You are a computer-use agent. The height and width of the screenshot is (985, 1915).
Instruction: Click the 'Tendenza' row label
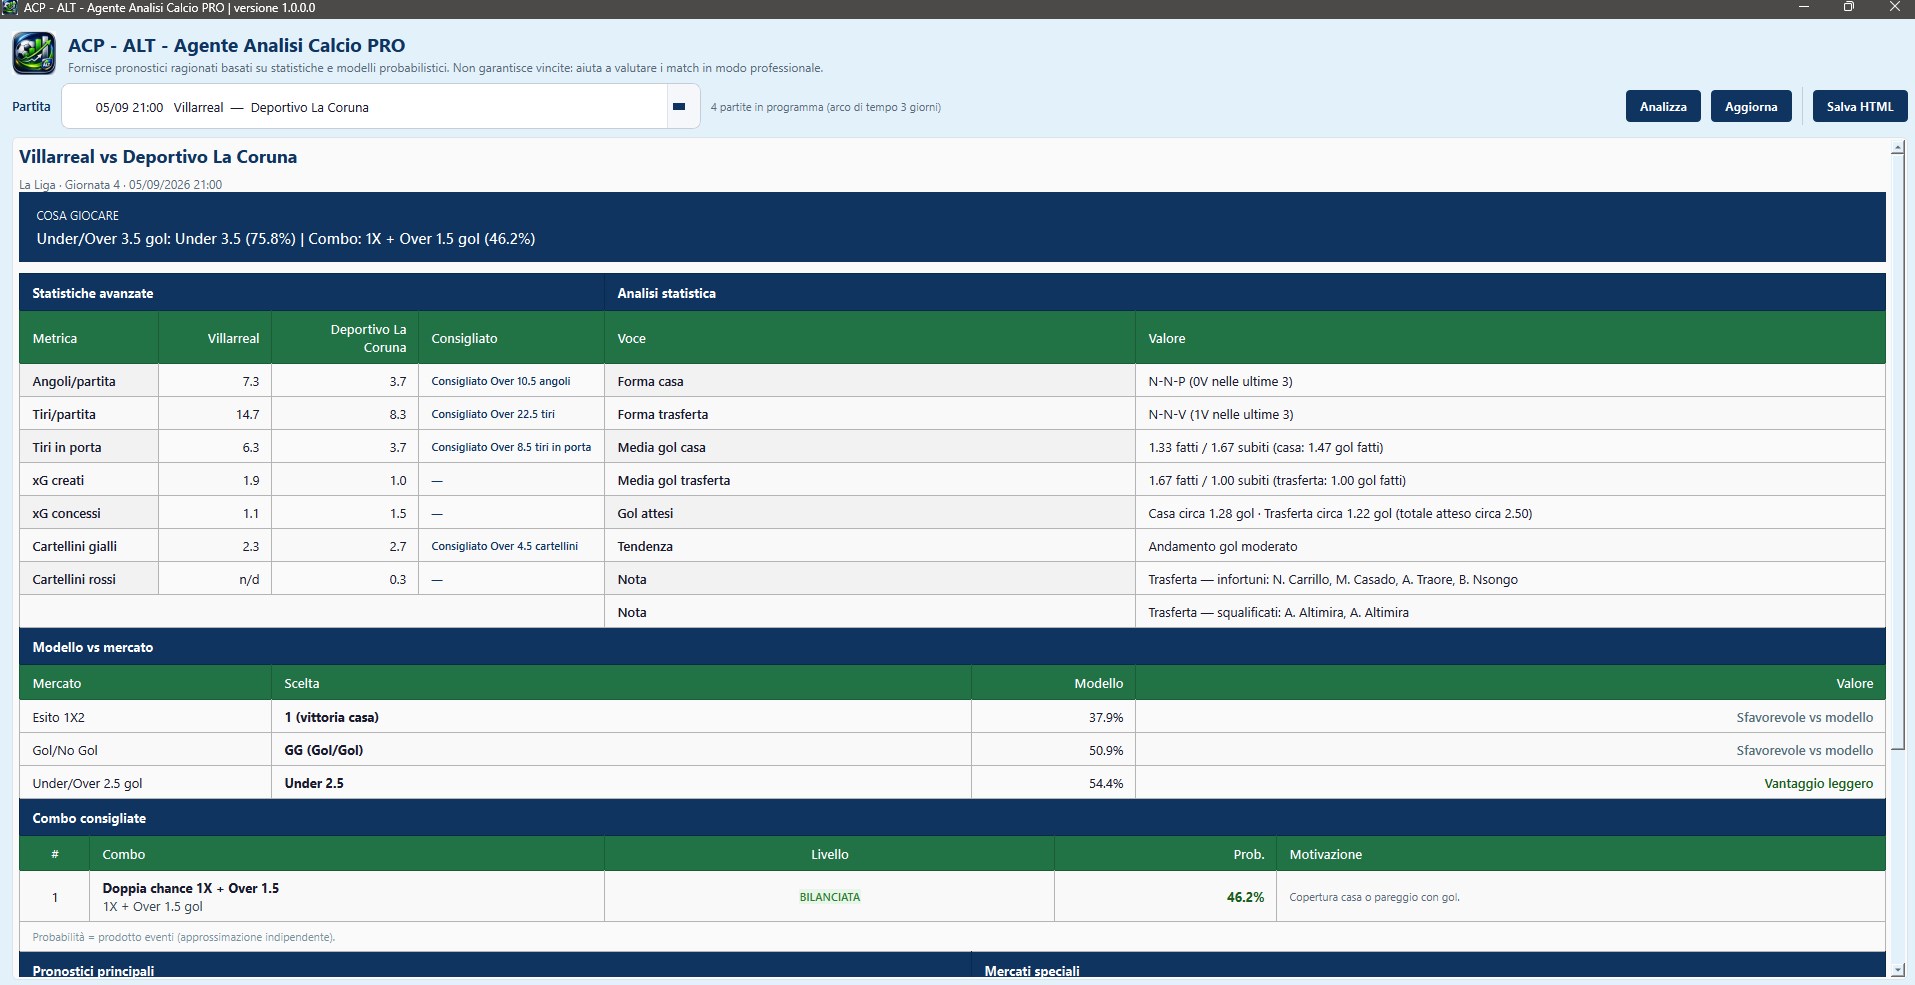coord(645,546)
